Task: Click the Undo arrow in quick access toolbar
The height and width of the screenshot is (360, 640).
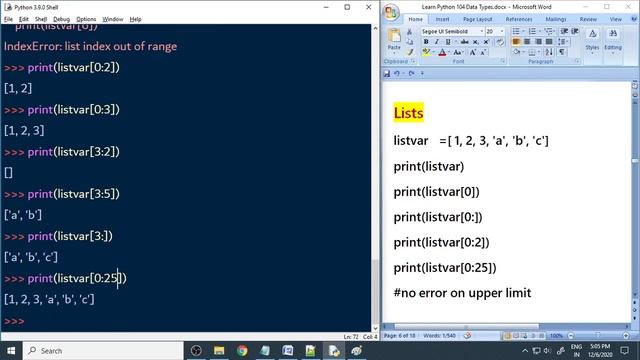Action: tap(397, 73)
